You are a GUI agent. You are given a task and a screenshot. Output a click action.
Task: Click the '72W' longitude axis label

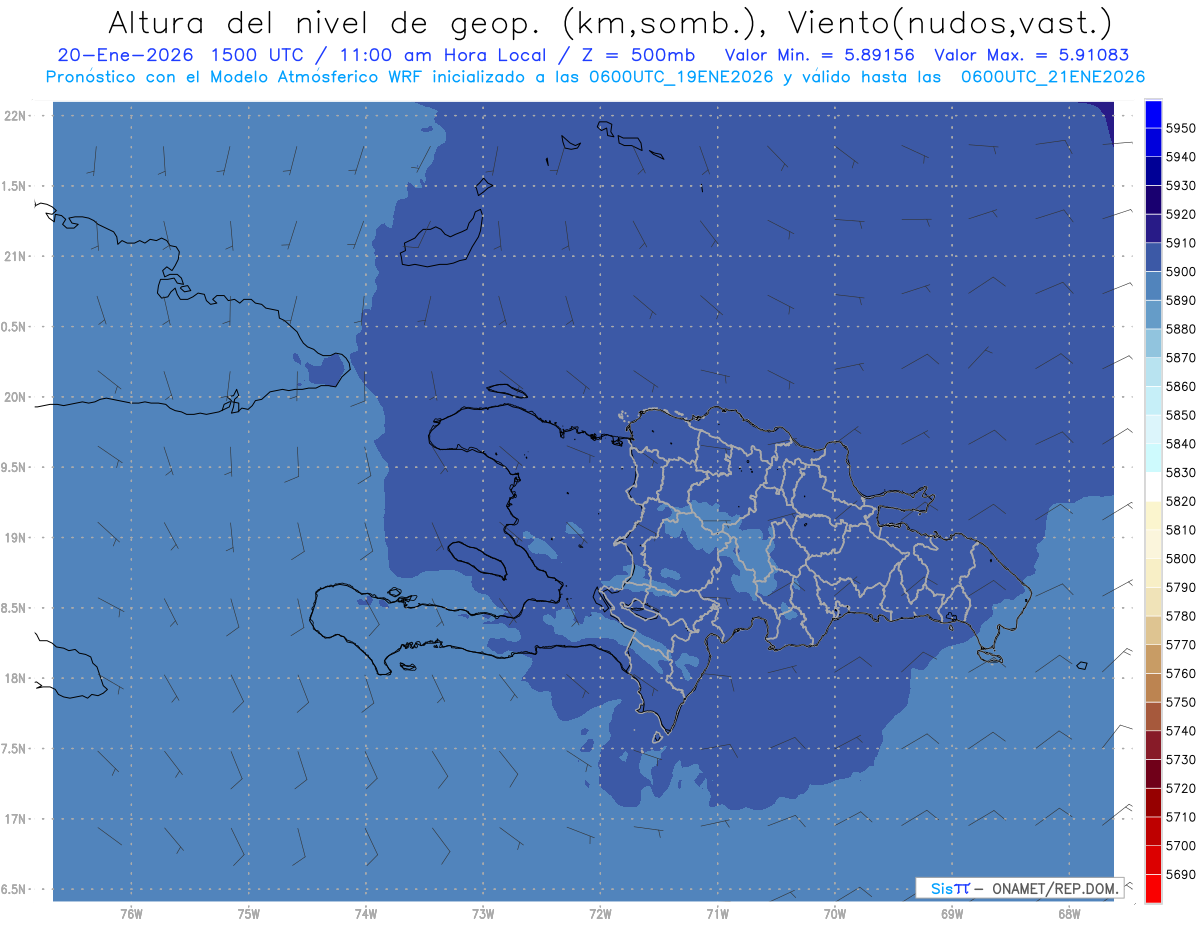tap(600, 914)
